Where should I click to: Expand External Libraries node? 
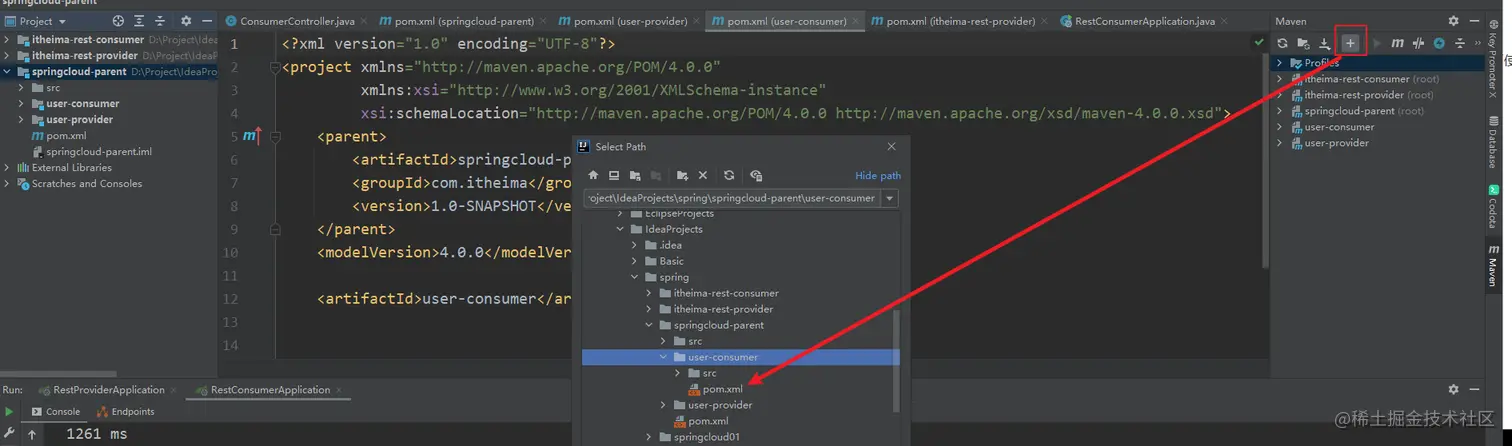8,168
